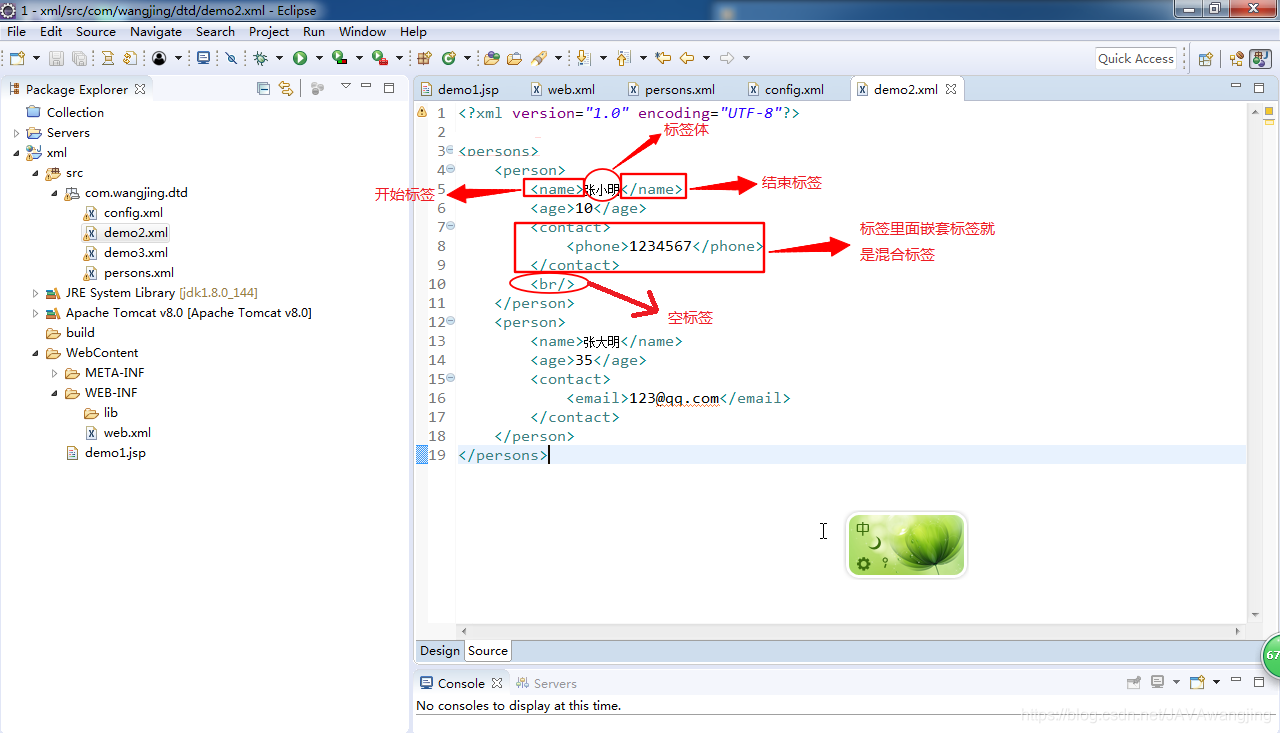Click the Previous Annotation arrow icon
This screenshot has width=1280, height=733.
coord(624,58)
